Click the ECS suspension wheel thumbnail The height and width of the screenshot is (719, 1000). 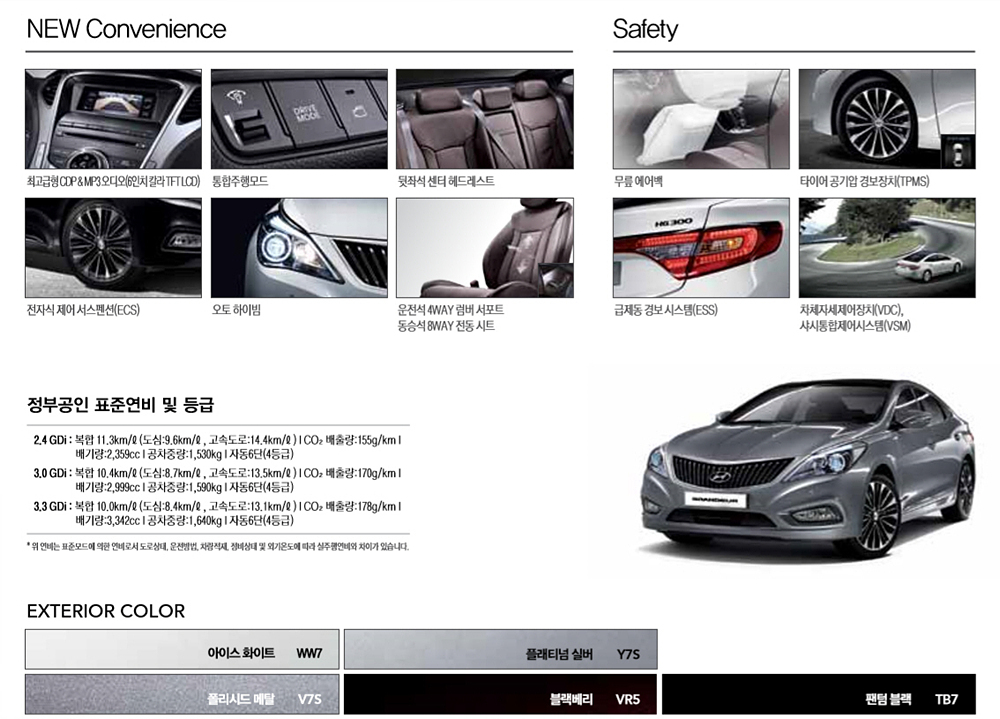tap(113, 247)
